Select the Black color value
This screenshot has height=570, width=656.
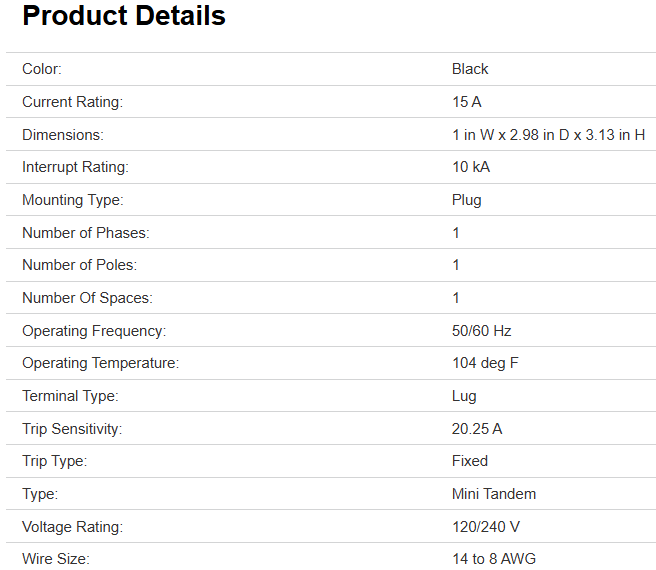[470, 69]
